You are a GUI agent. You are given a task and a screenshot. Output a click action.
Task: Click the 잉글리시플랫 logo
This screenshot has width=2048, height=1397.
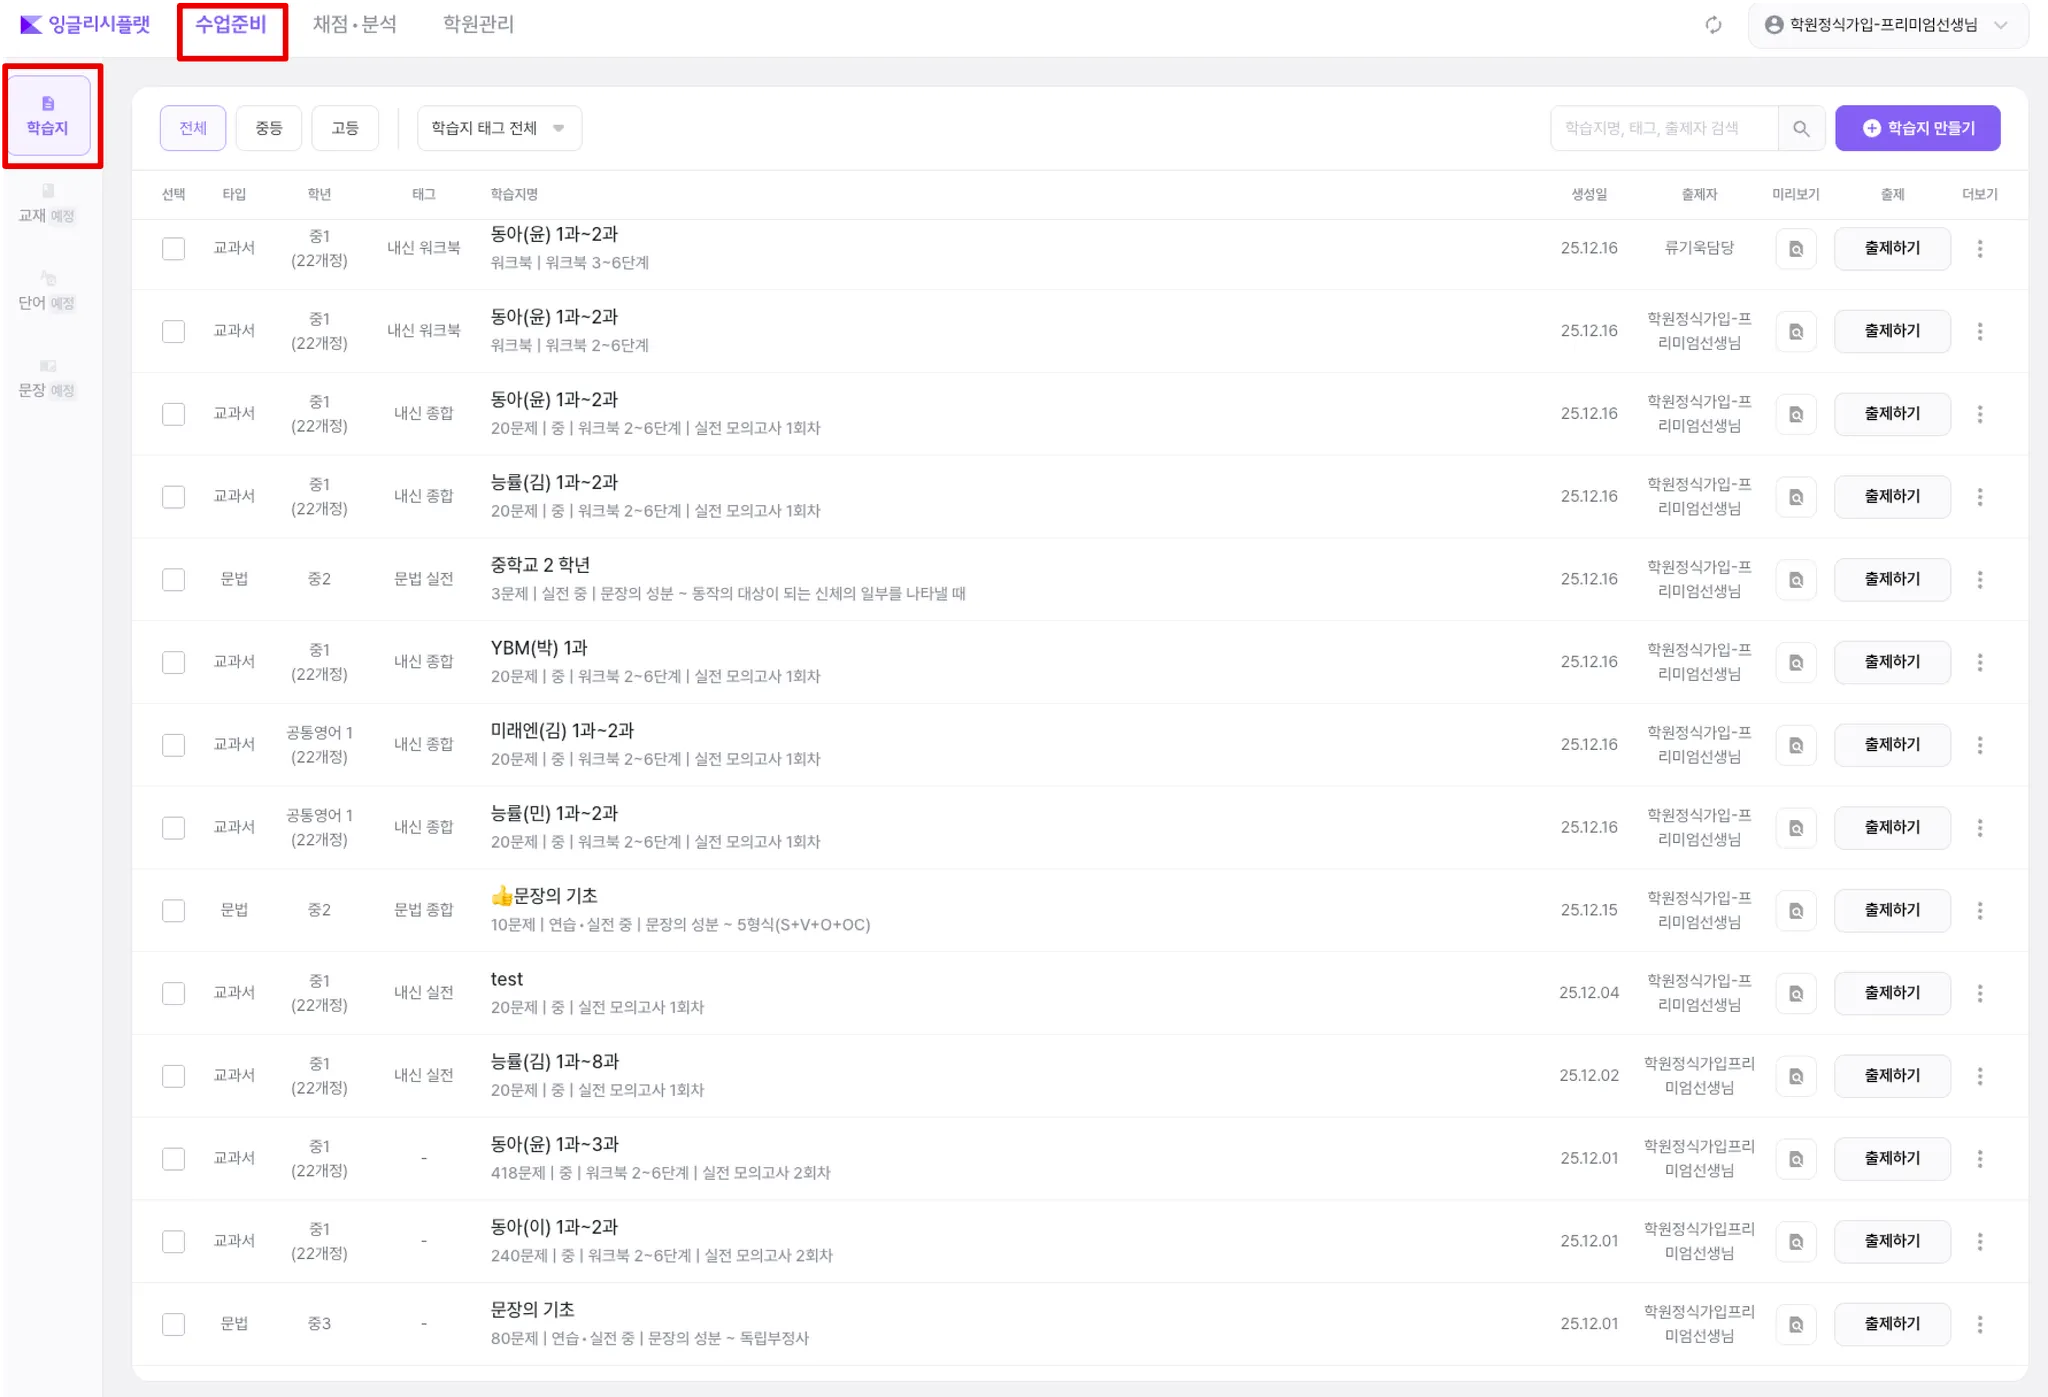pyautogui.click(x=86, y=25)
